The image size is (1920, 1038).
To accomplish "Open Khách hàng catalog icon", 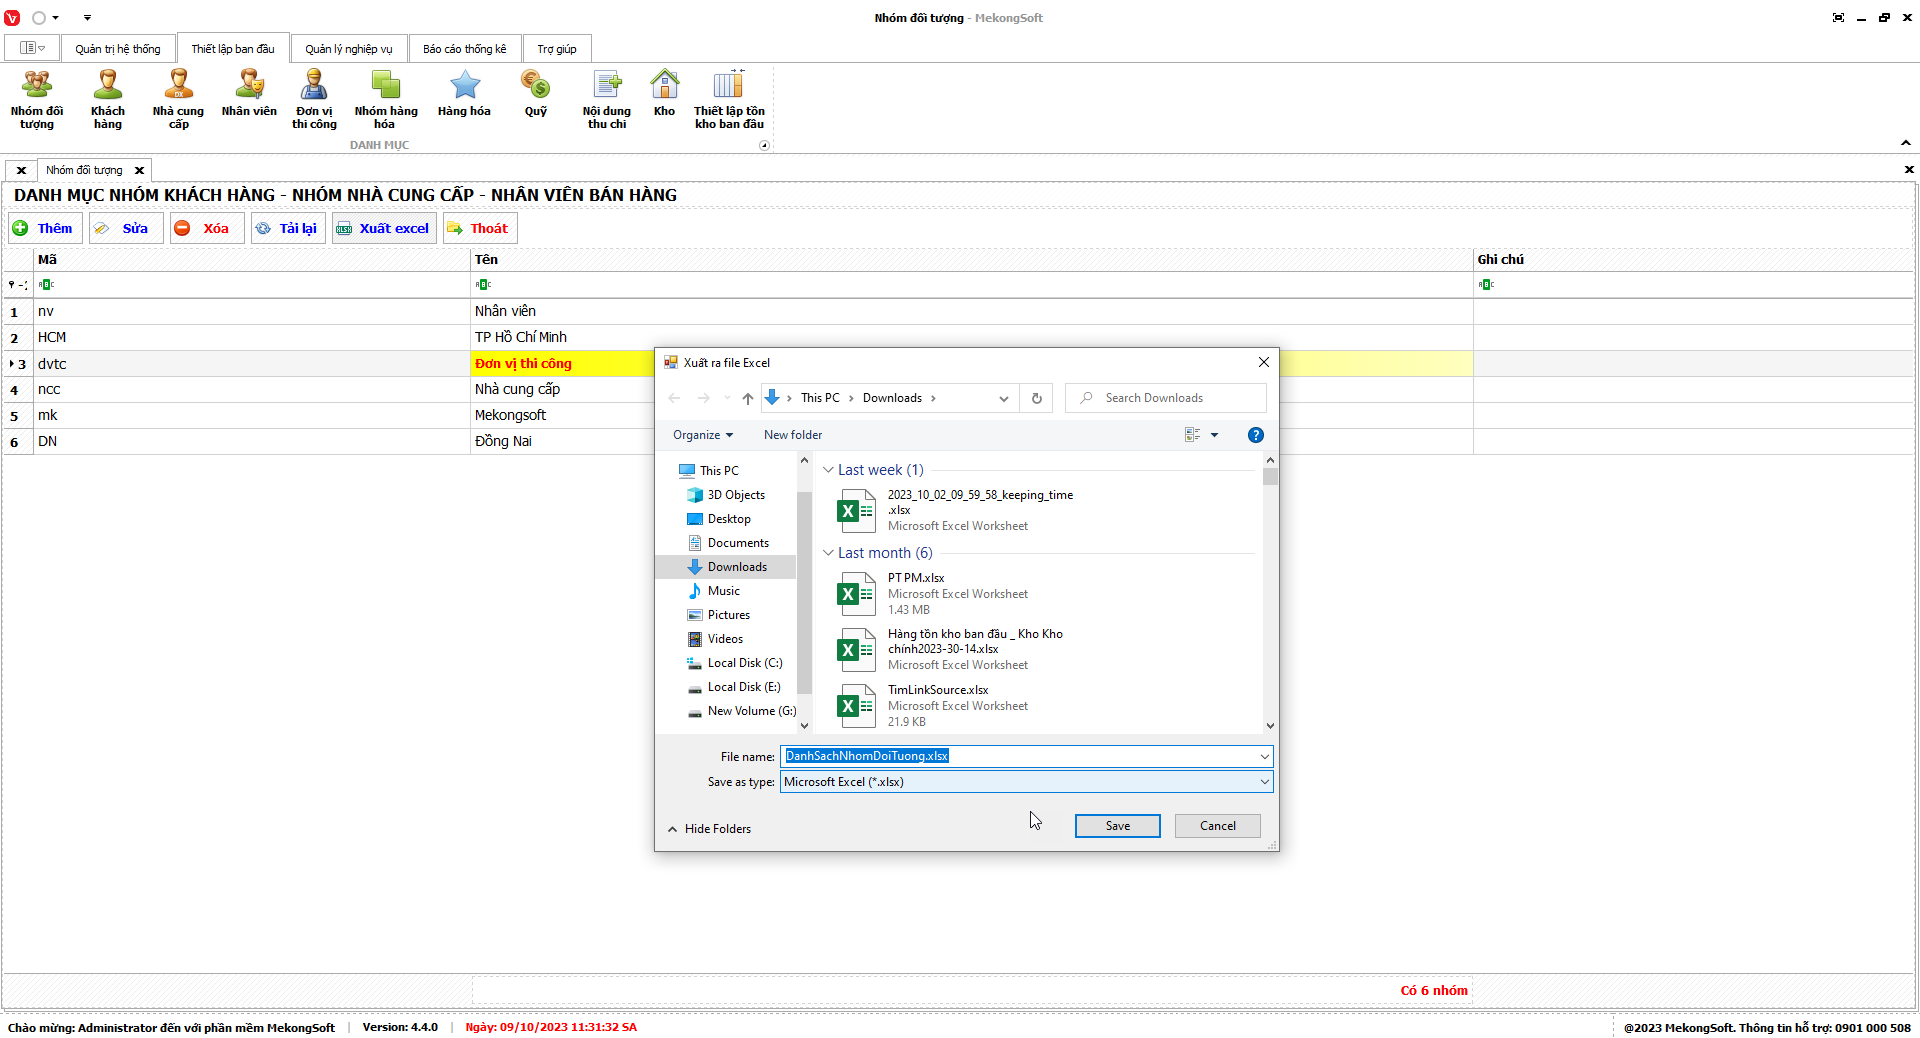I will point(108,100).
